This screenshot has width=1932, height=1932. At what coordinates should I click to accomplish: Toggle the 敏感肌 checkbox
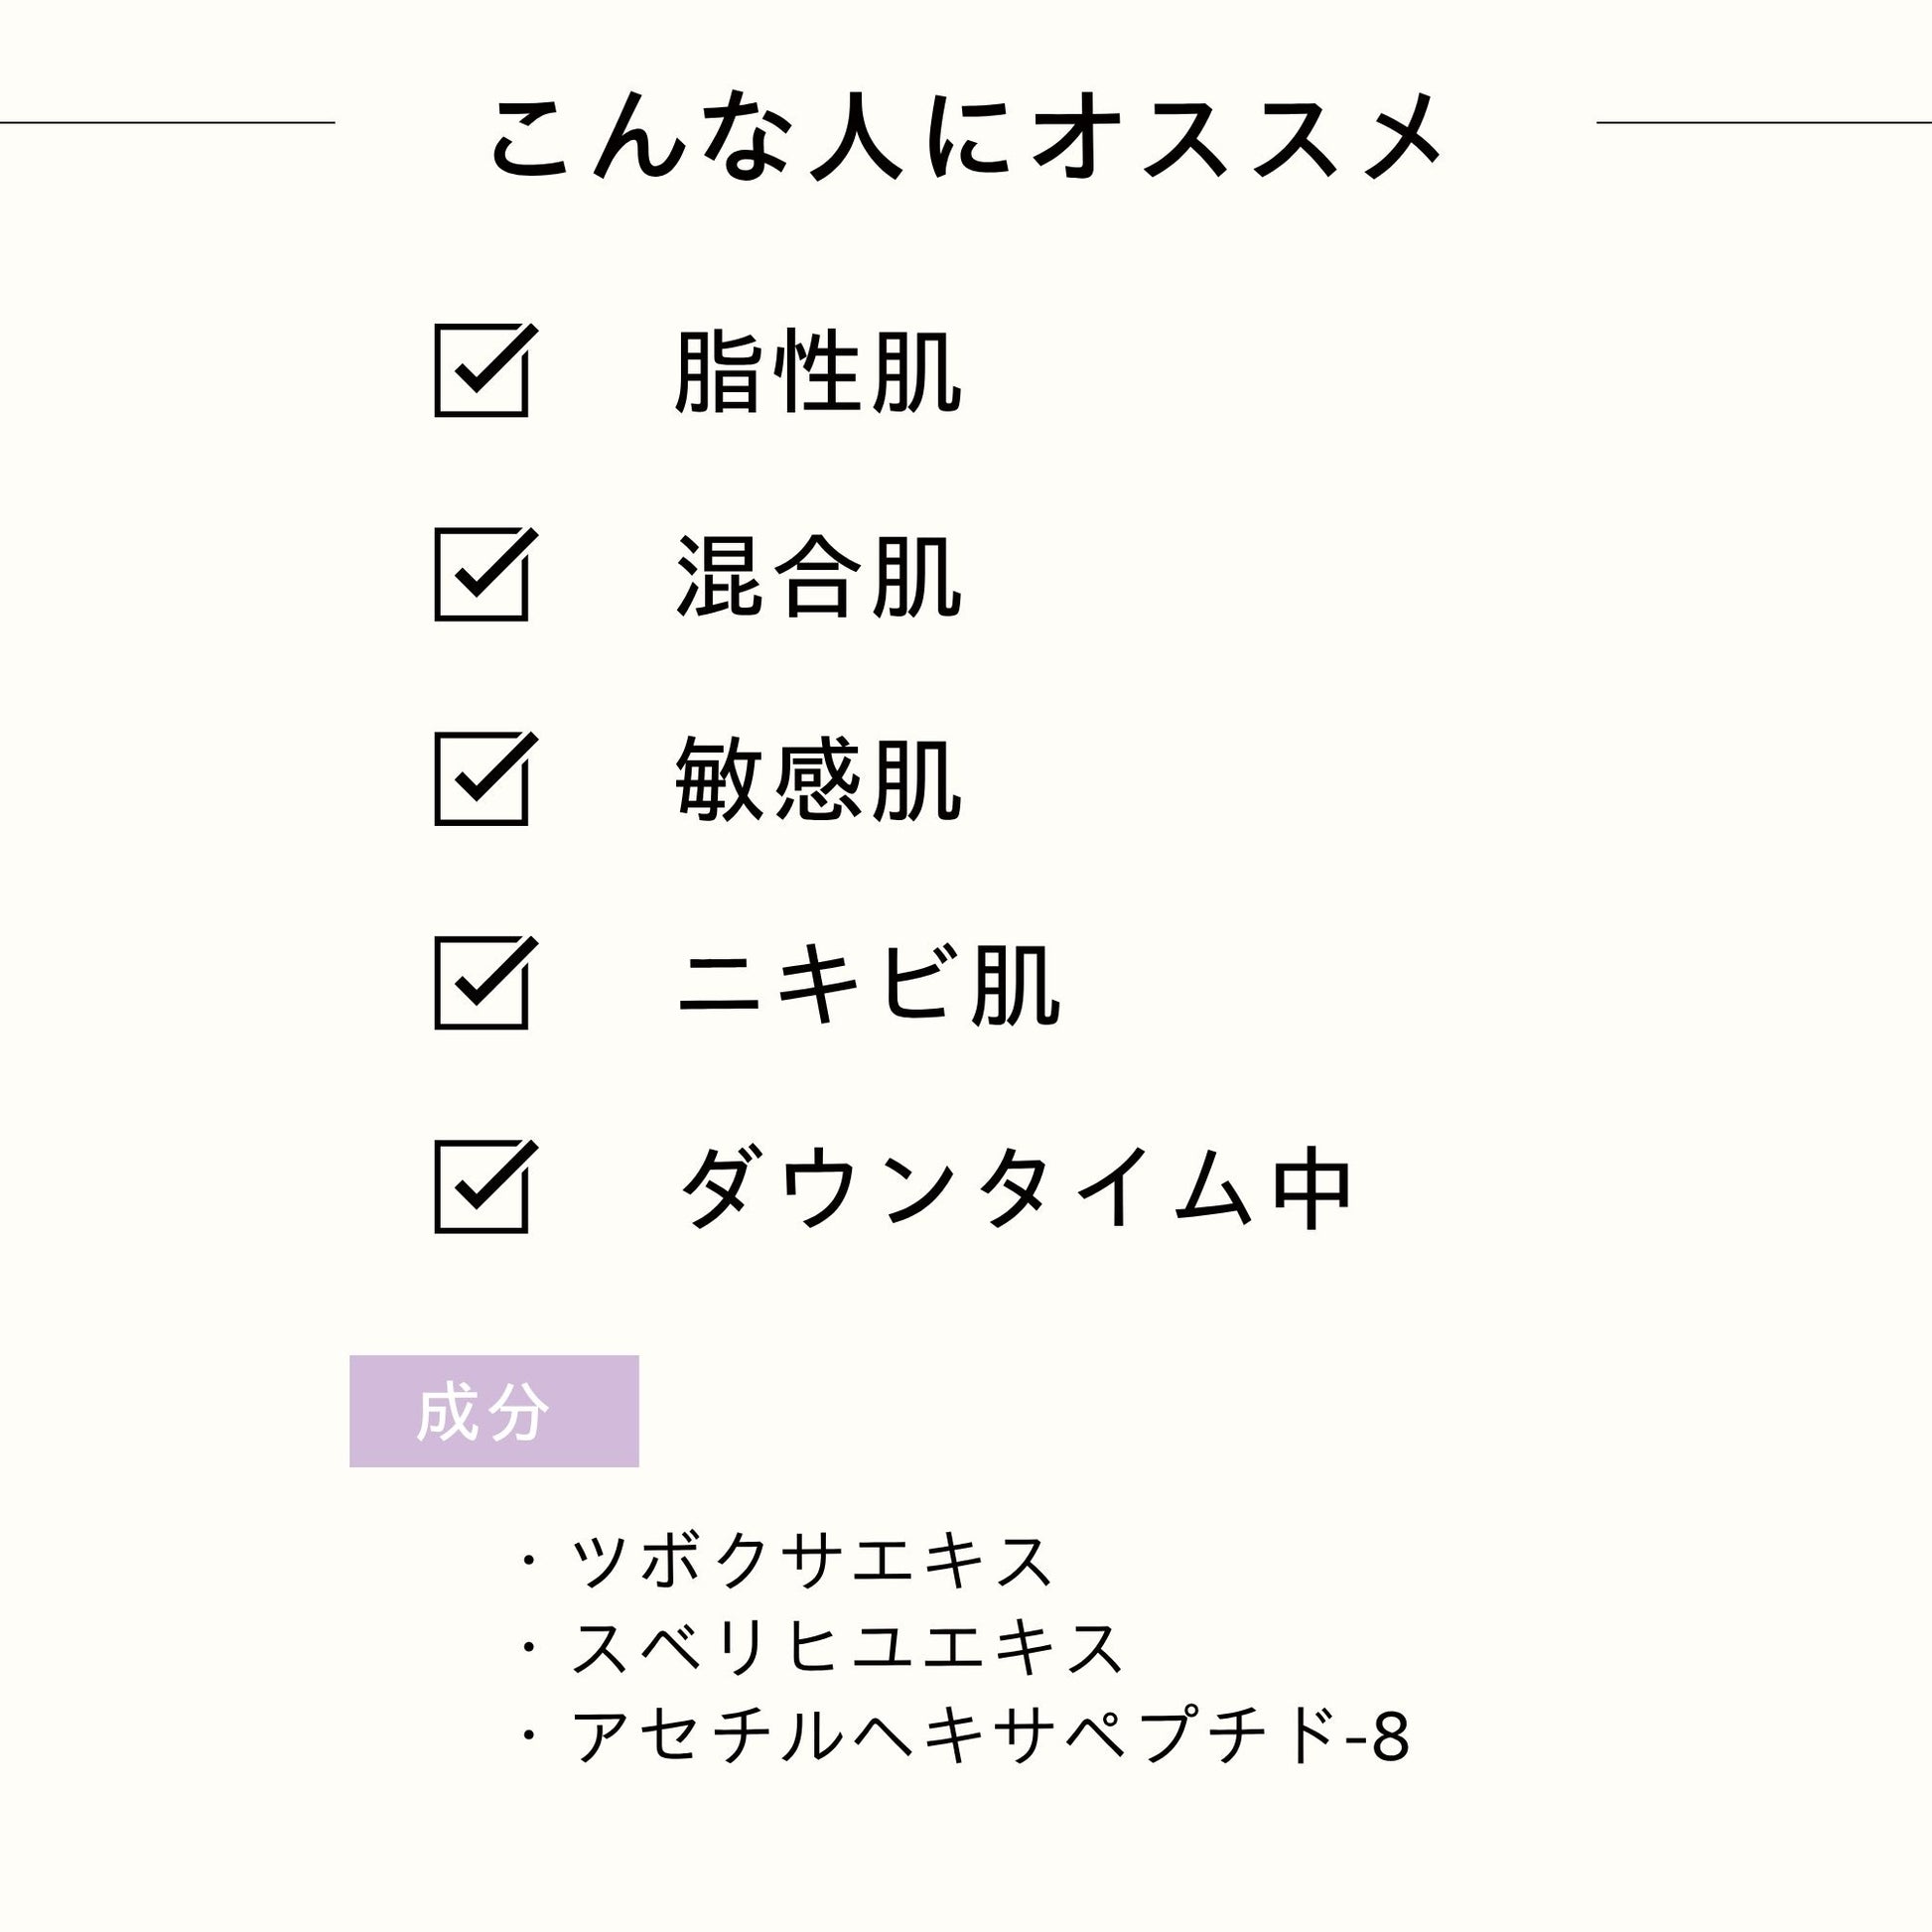pyautogui.click(x=482, y=779)
